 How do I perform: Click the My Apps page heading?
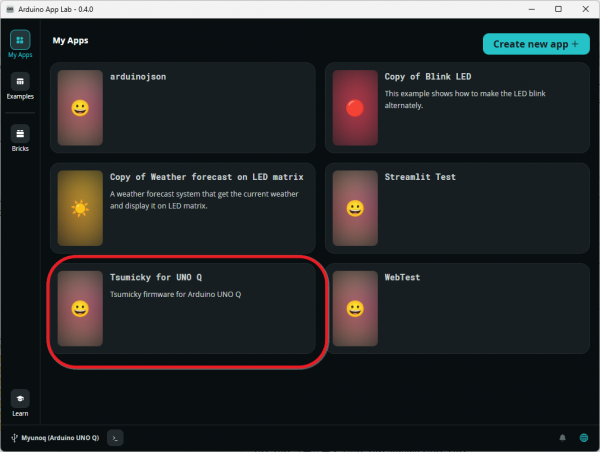click(70, 41)
